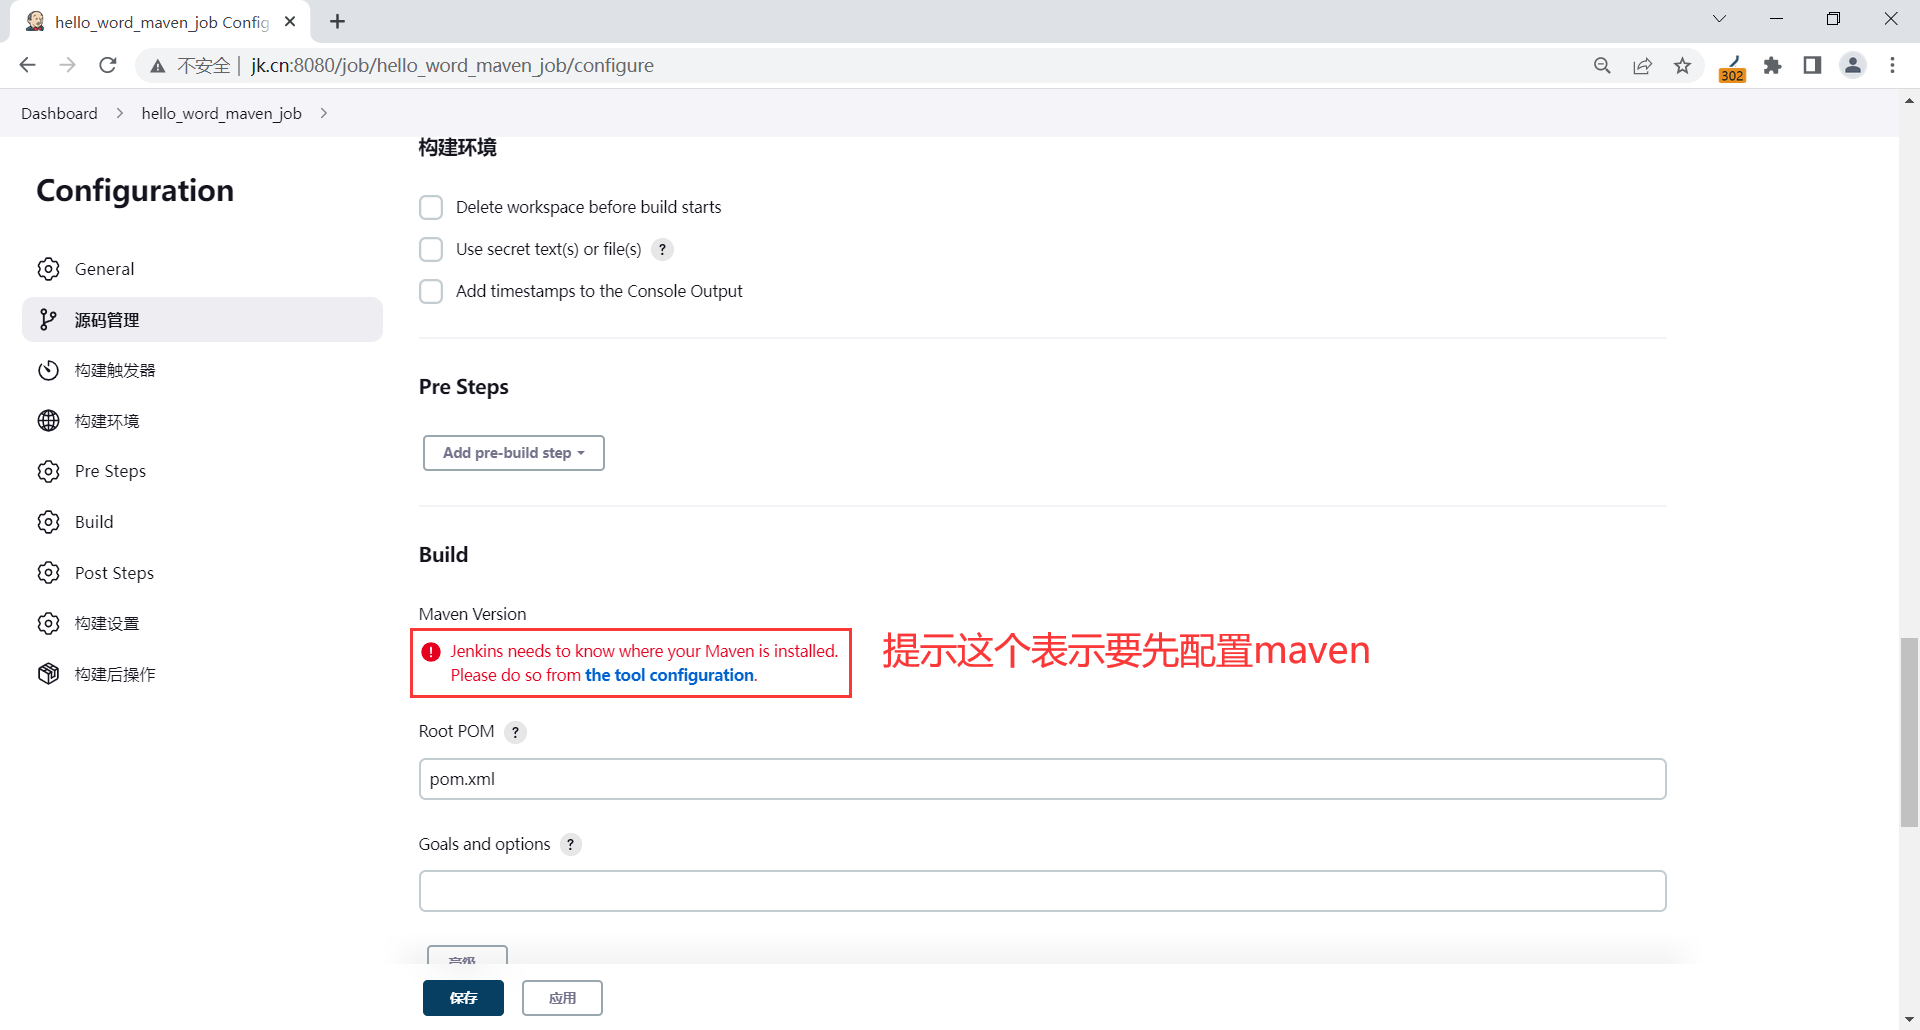Image resolution: width=1920 pixels, height=1030 pixels.
Task: Open help for Root POM
Action: (515, 732)
